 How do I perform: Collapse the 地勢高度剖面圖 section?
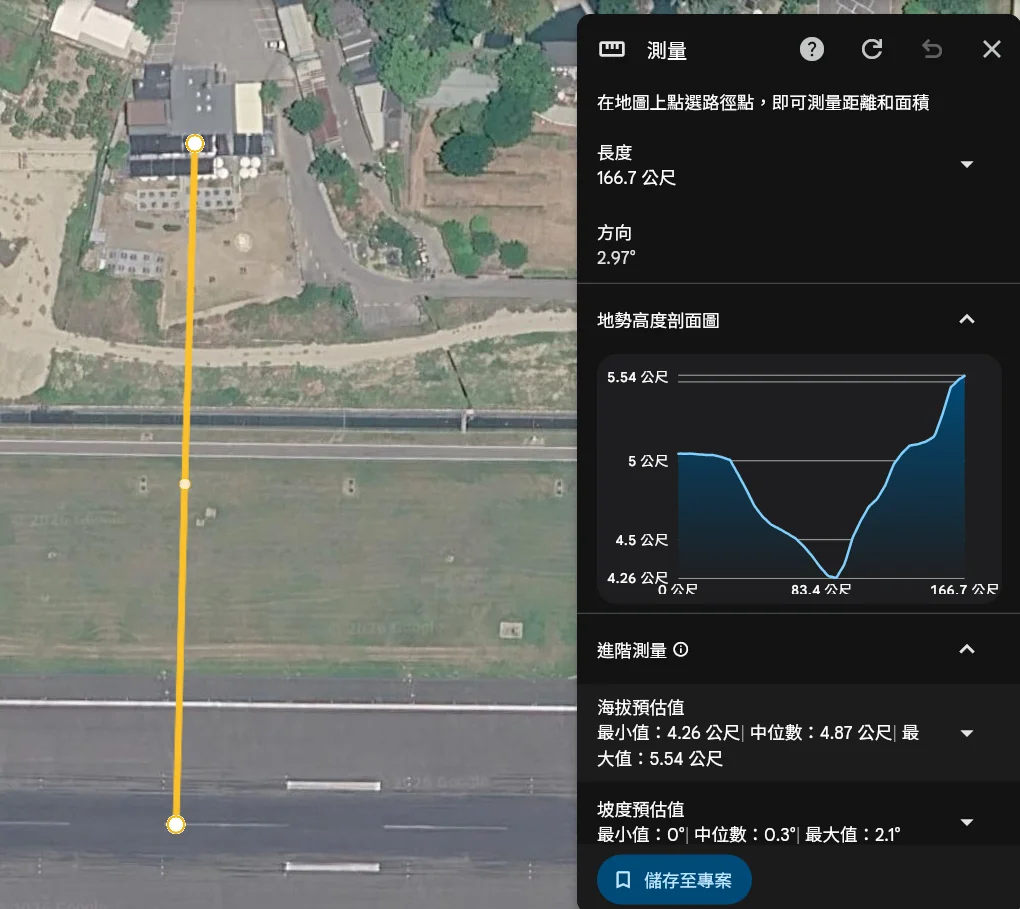(x=967, y=319)
